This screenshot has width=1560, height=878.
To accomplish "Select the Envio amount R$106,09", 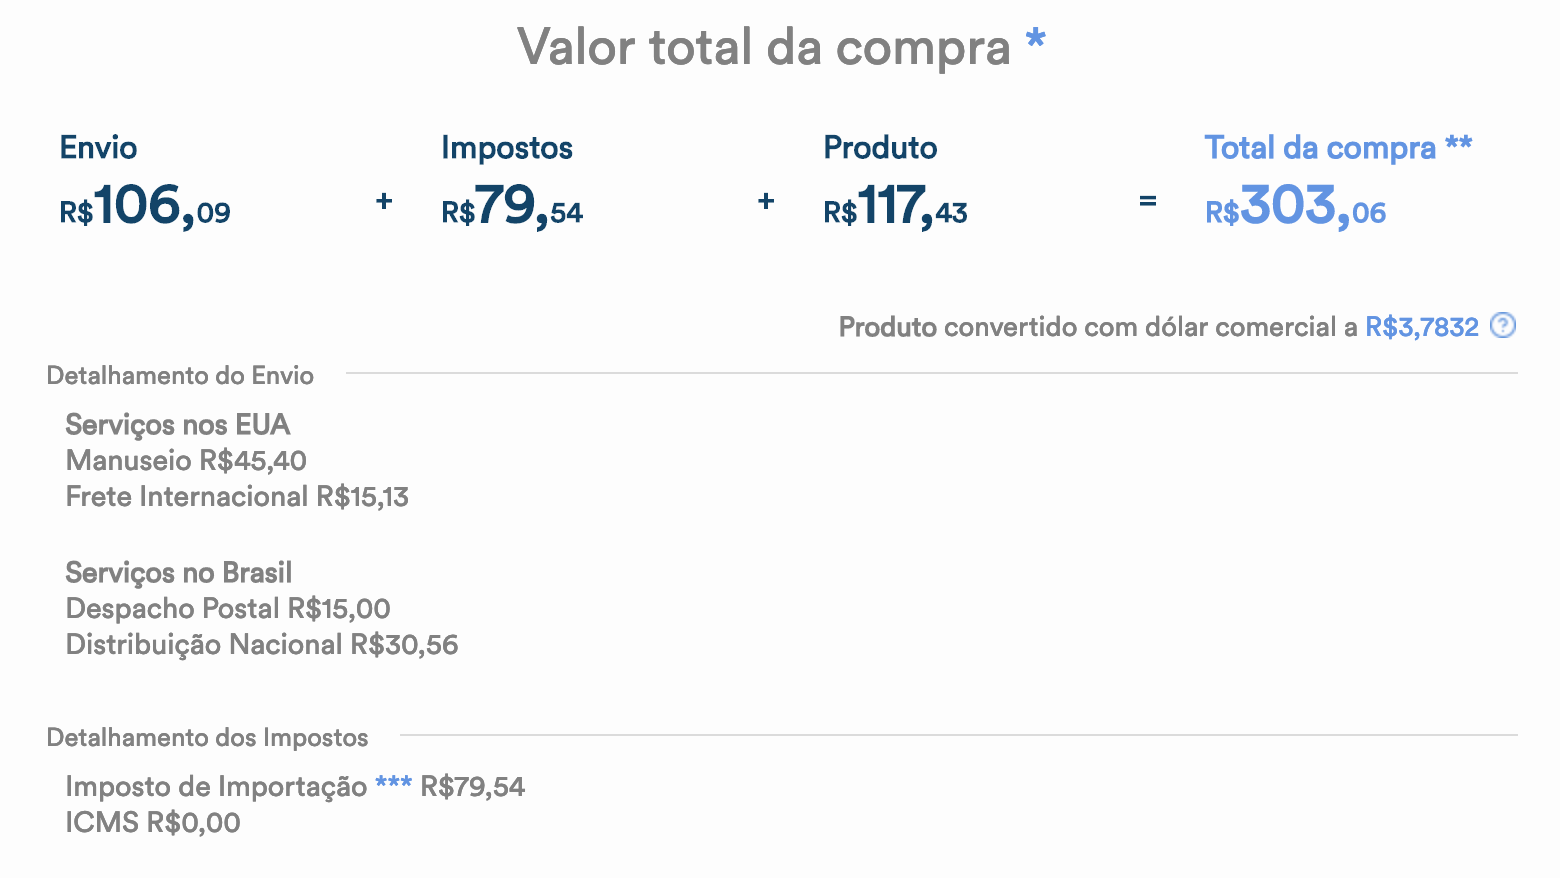I will [x=145, y=206].
